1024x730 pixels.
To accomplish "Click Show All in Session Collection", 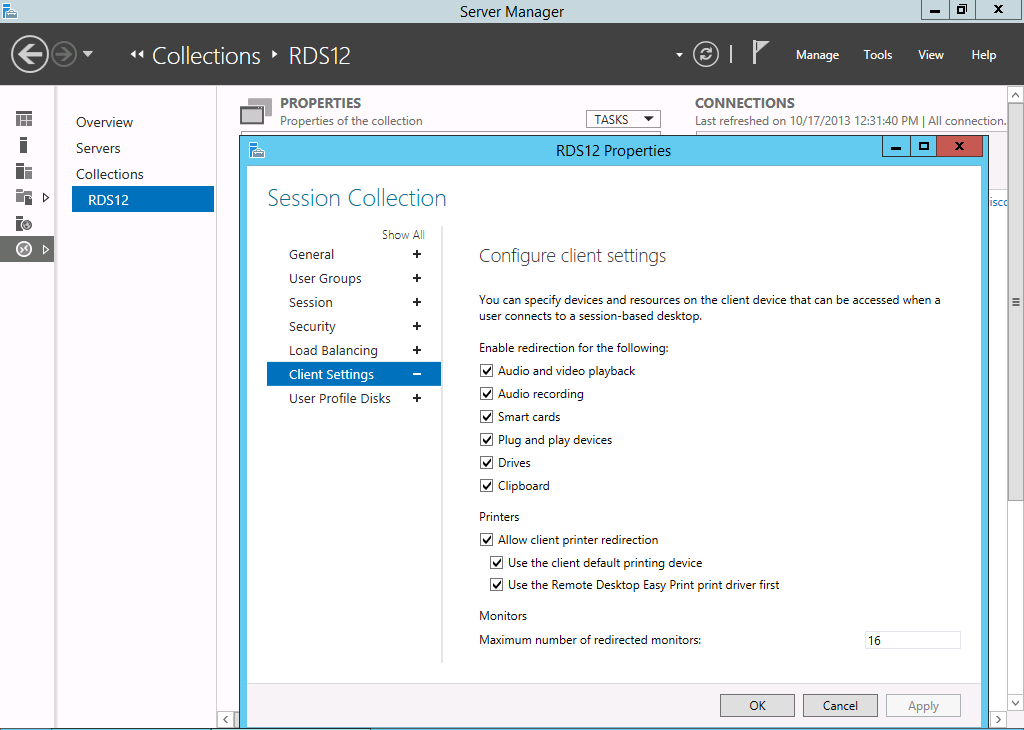I will pyautogui.click(x=403, y=234).
